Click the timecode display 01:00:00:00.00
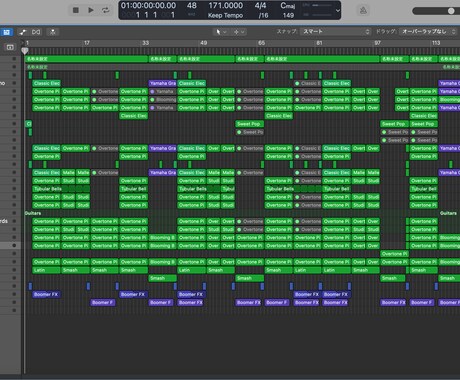Image resolution: width=460 pixels, height=380 pixels. point(148,6)
